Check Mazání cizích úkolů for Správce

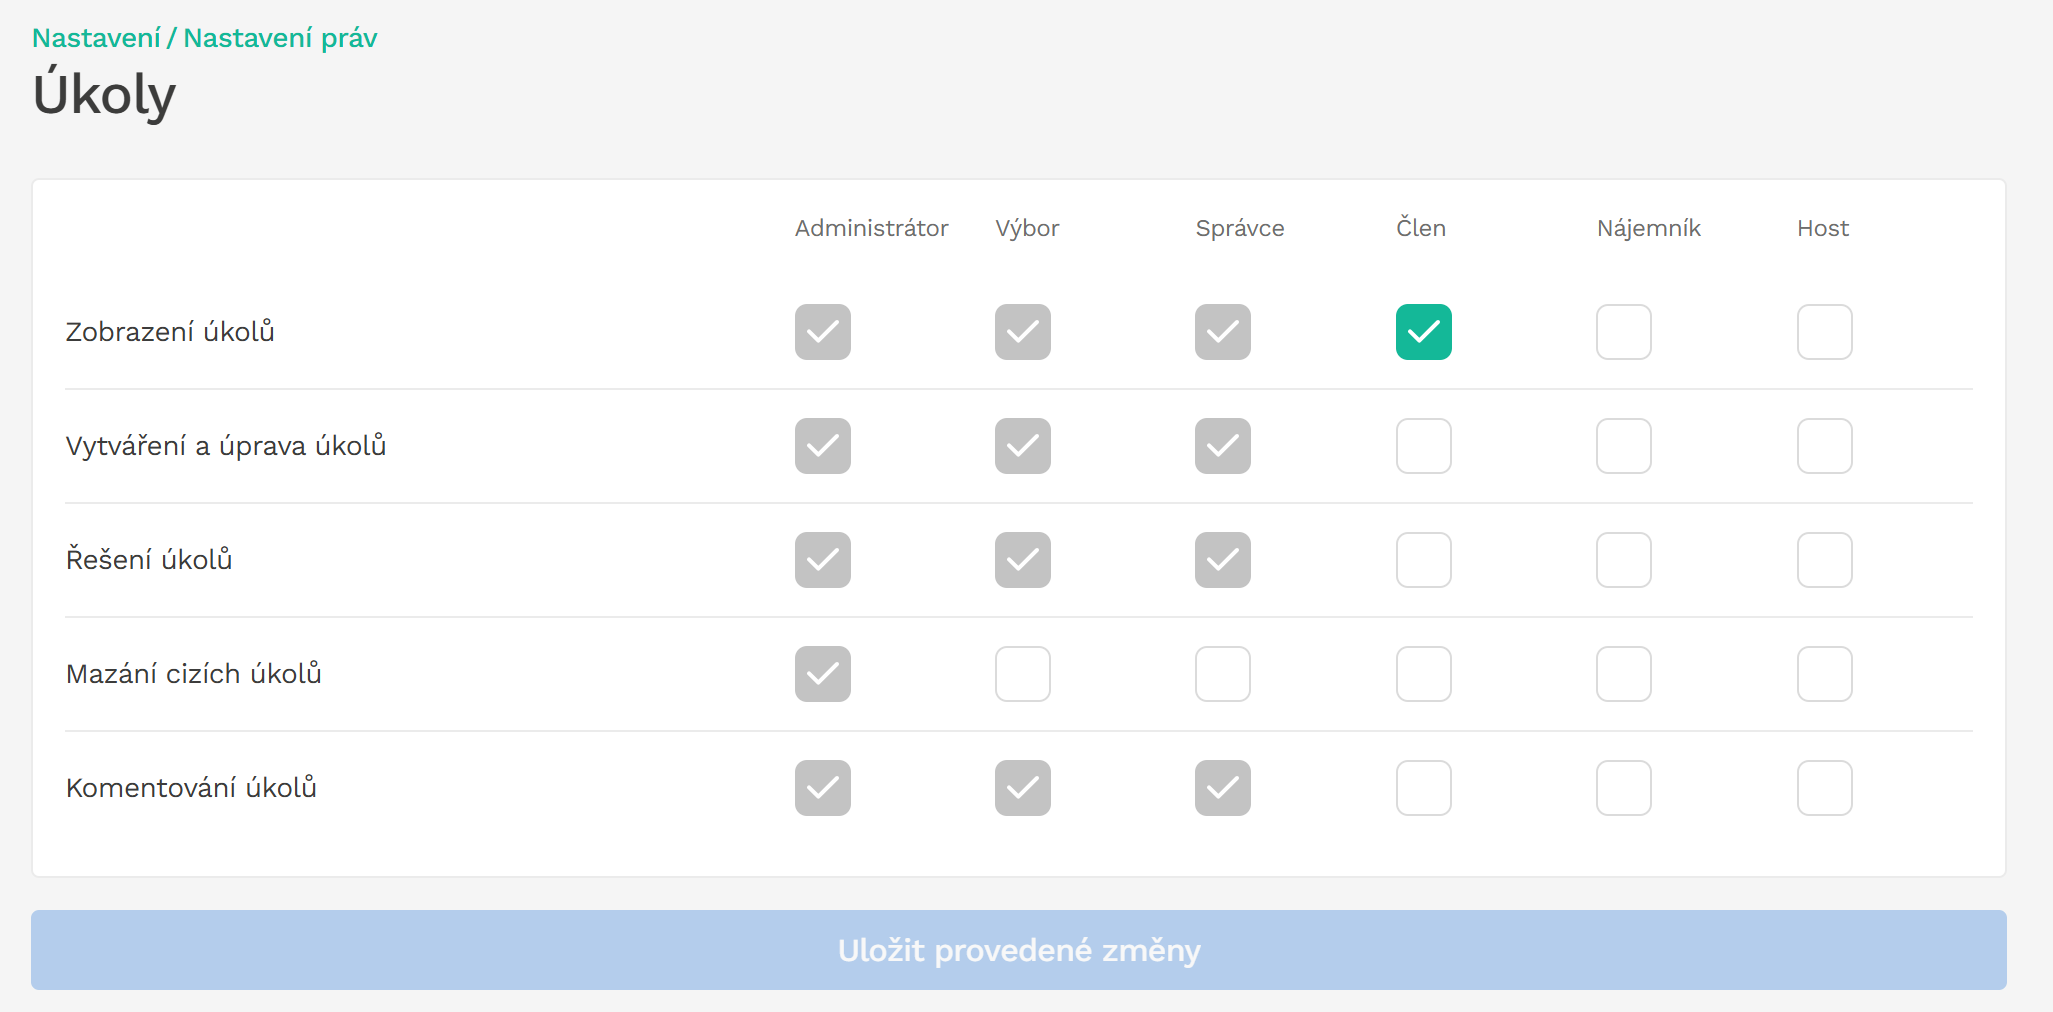pos(1222,674)
